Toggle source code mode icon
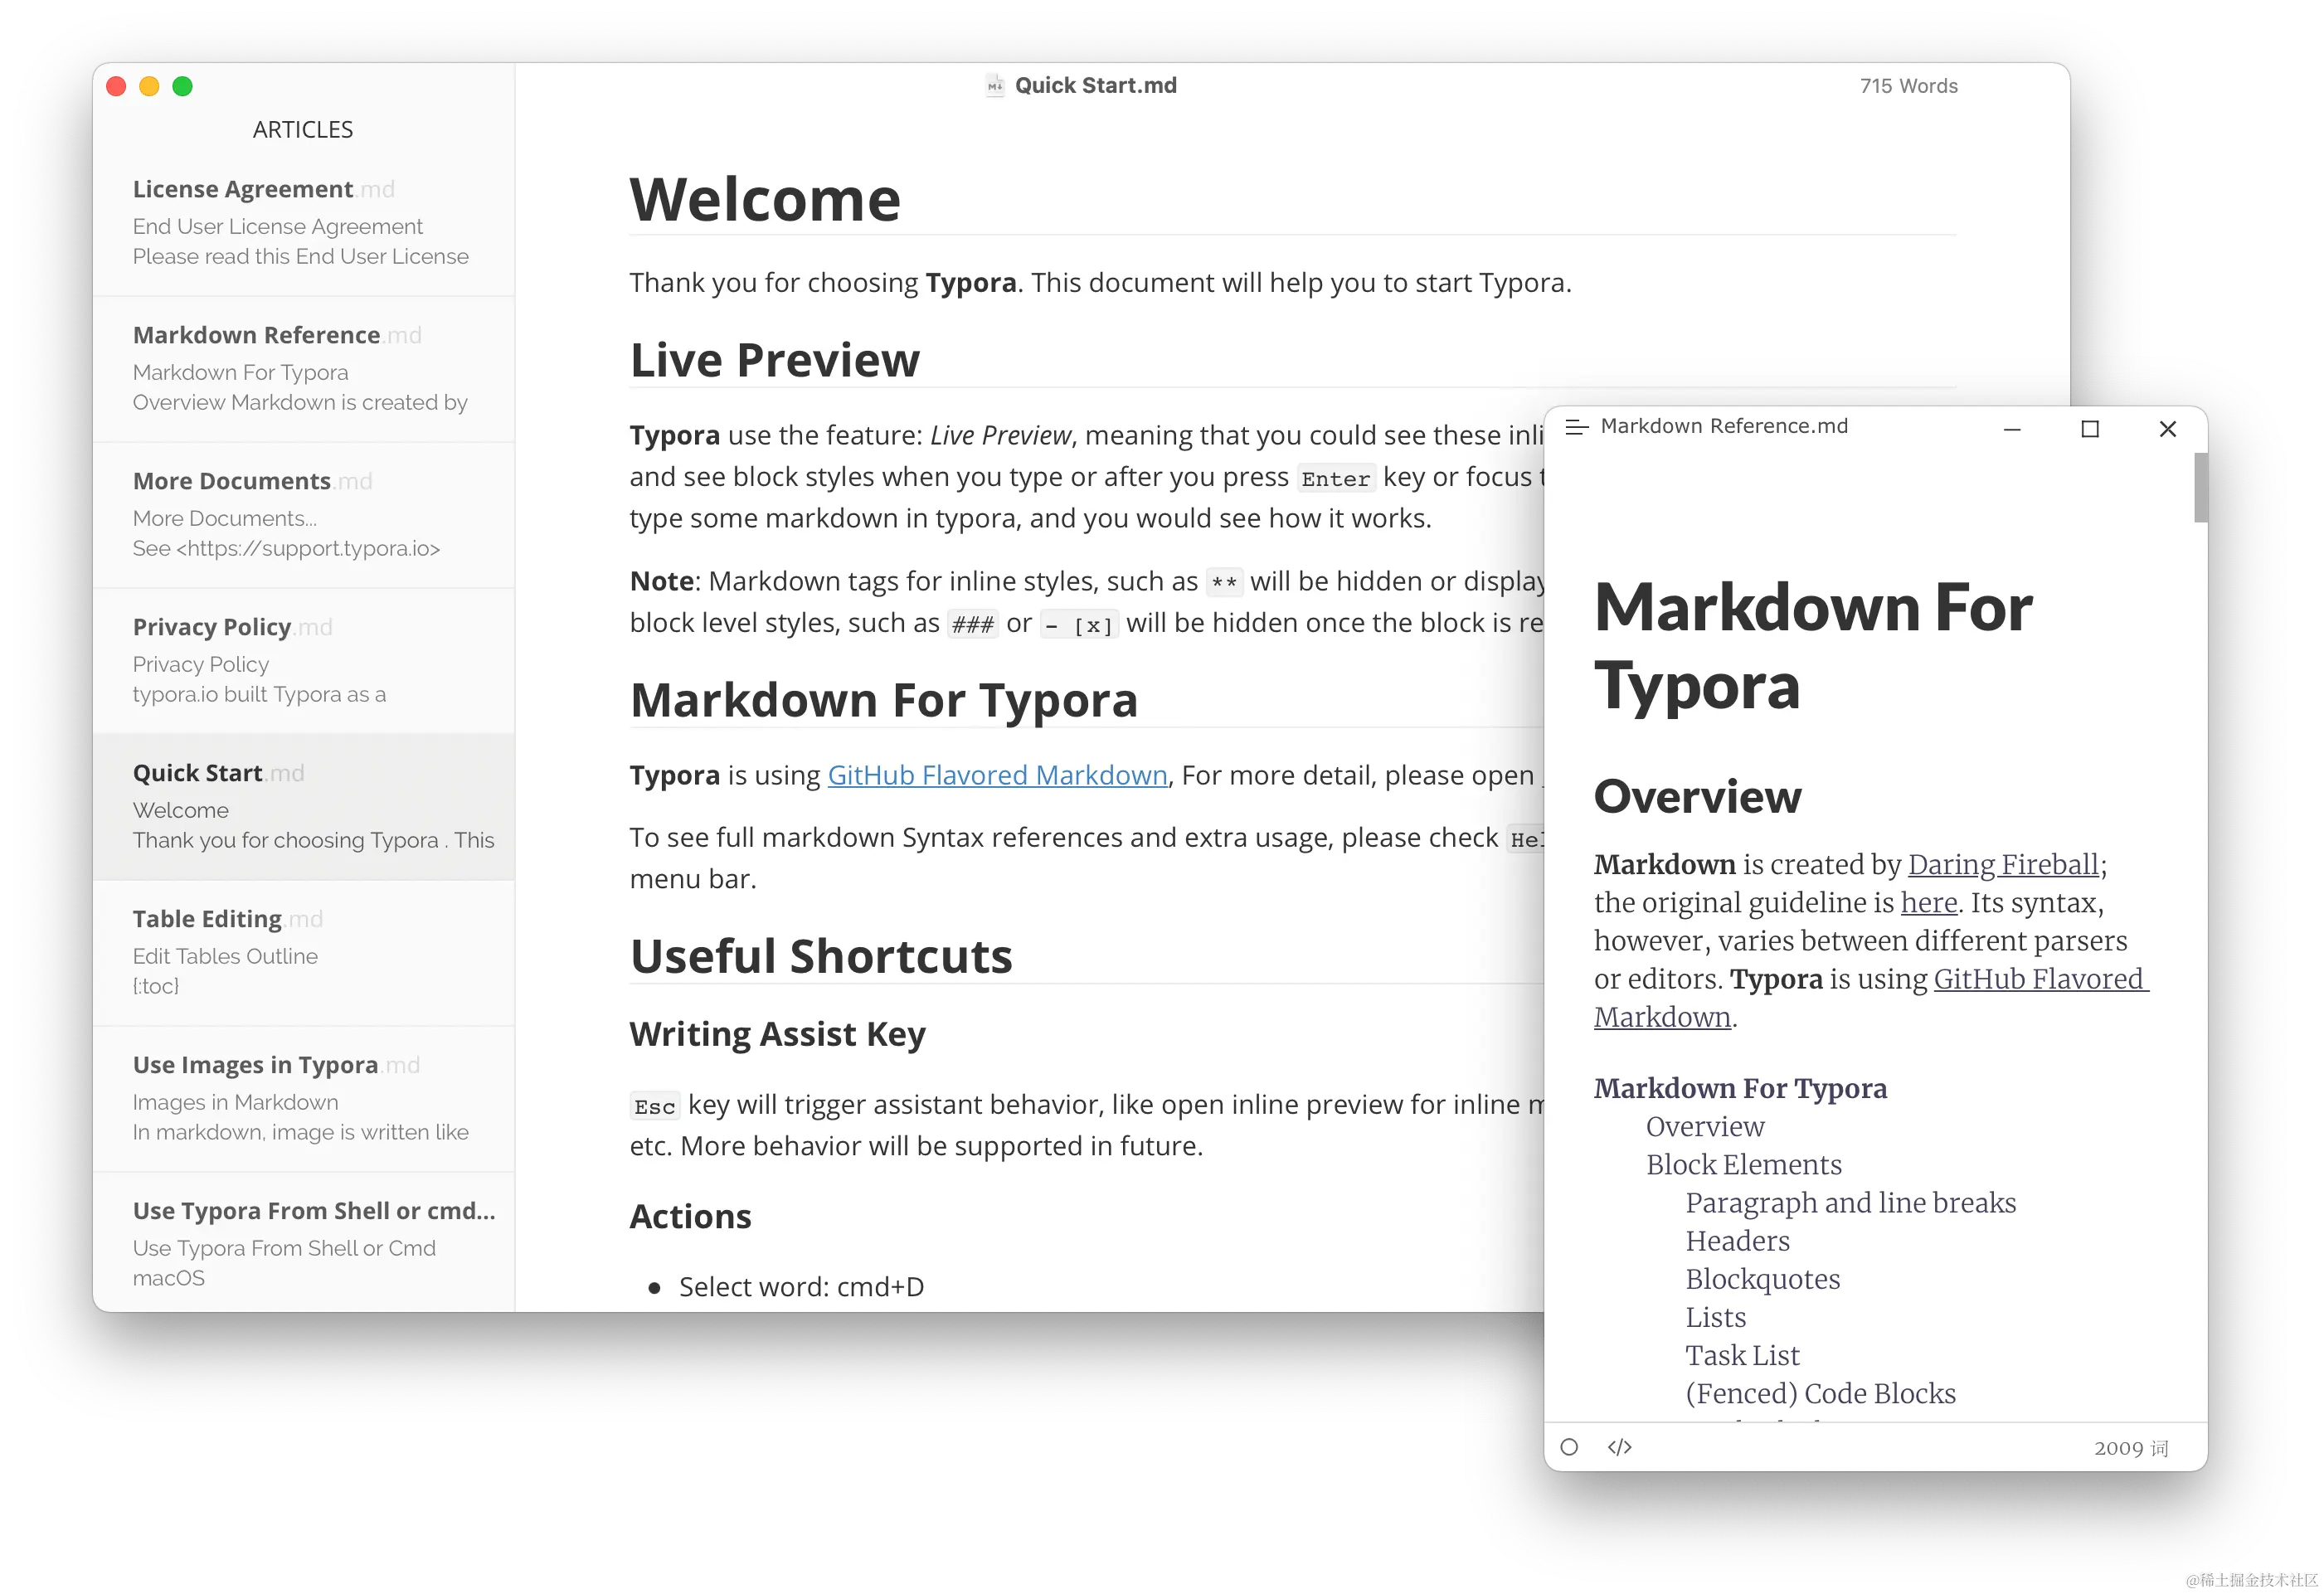 pos(1619,1447)
